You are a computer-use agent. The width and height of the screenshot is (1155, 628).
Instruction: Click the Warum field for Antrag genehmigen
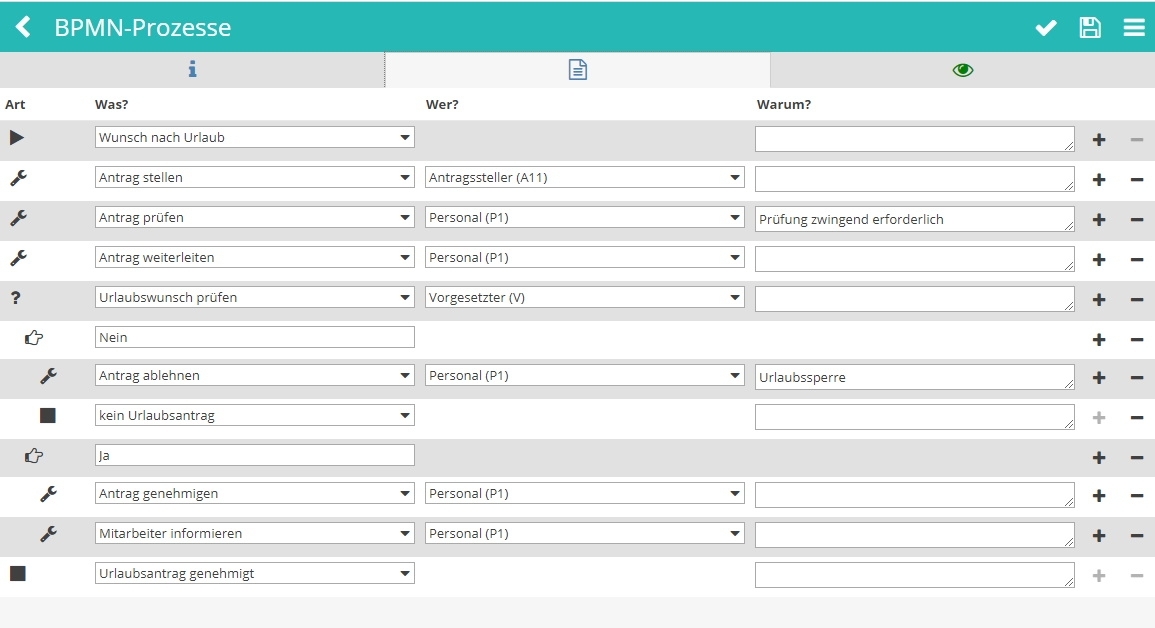915,495
